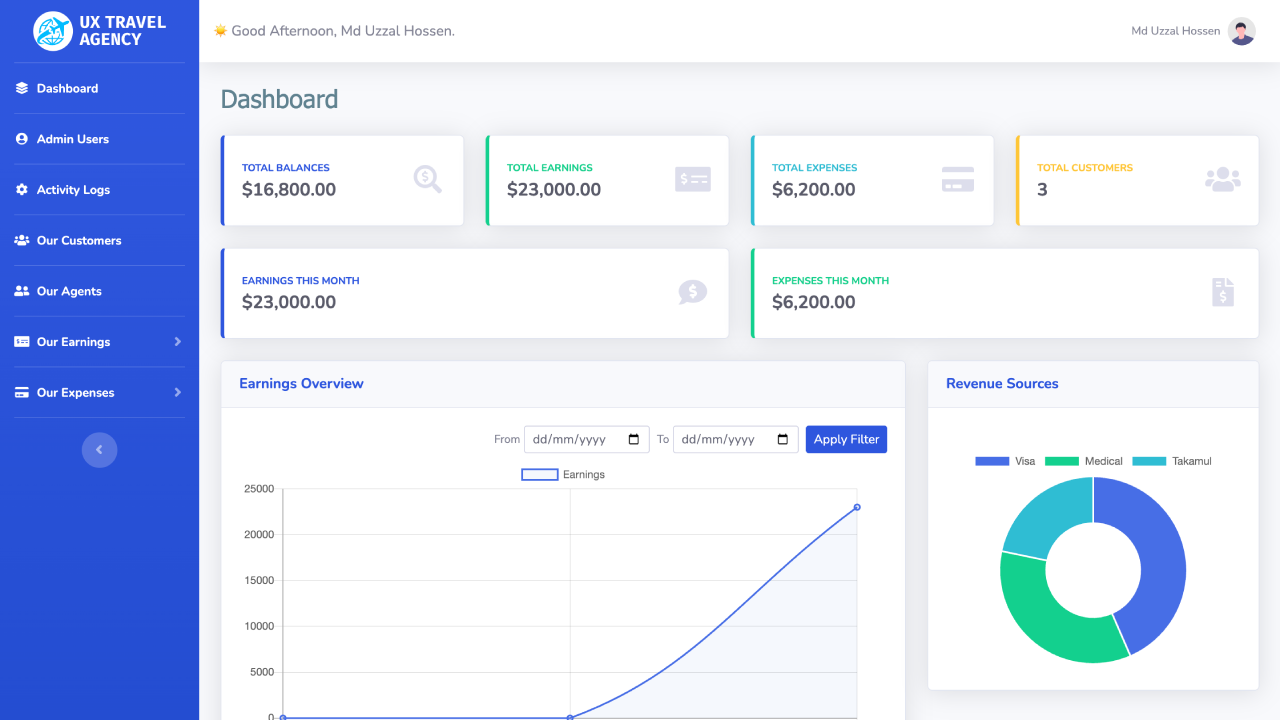Click the Admin Users person icon
Screen dimensions: 1280x720
coord(20,139)
